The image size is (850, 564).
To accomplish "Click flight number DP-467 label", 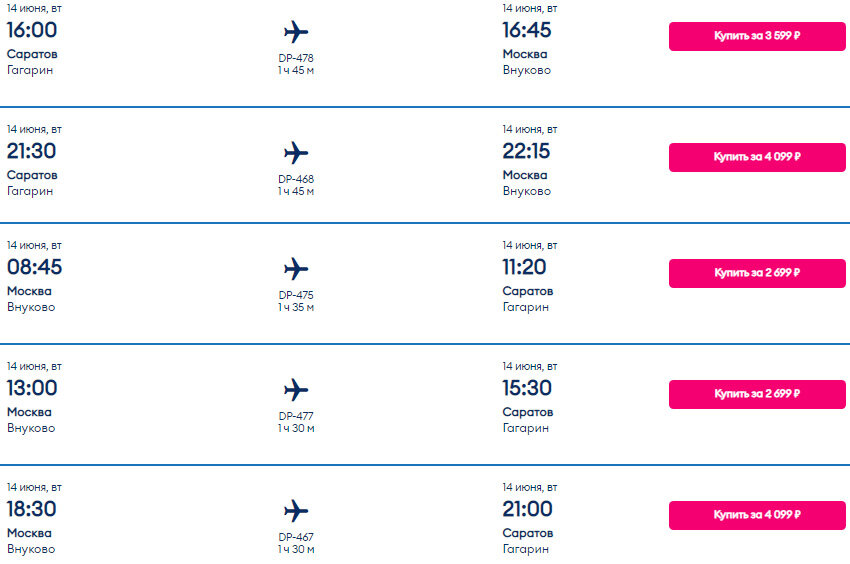I will coord(296,537).
